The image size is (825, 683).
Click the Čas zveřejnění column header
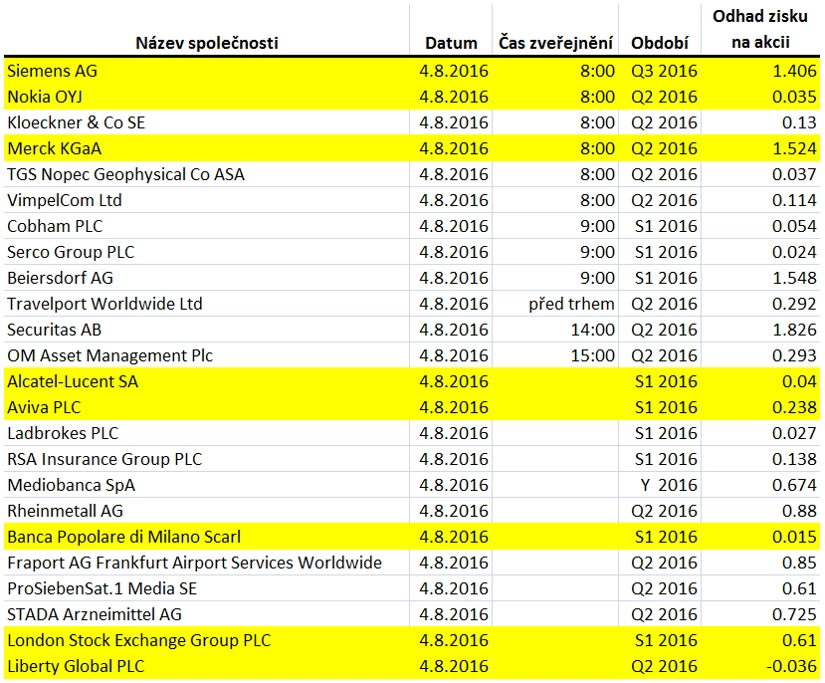[x=556, y=43]
